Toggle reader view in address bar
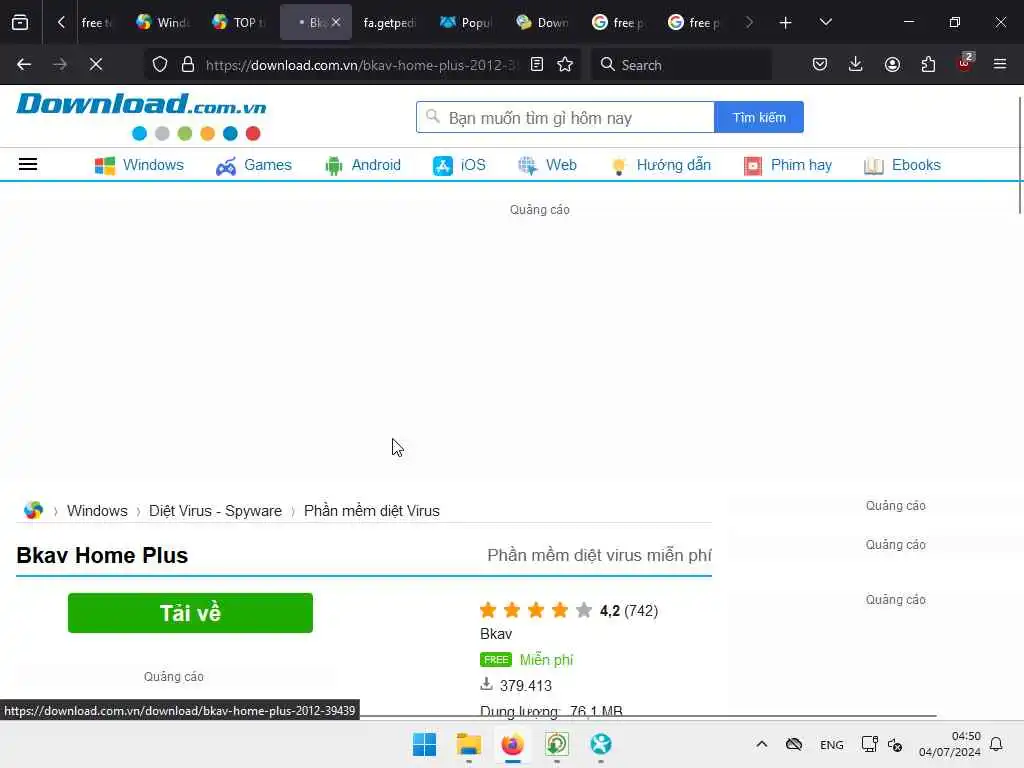The width and height of the screenshot is (1024, 768). 537,65
